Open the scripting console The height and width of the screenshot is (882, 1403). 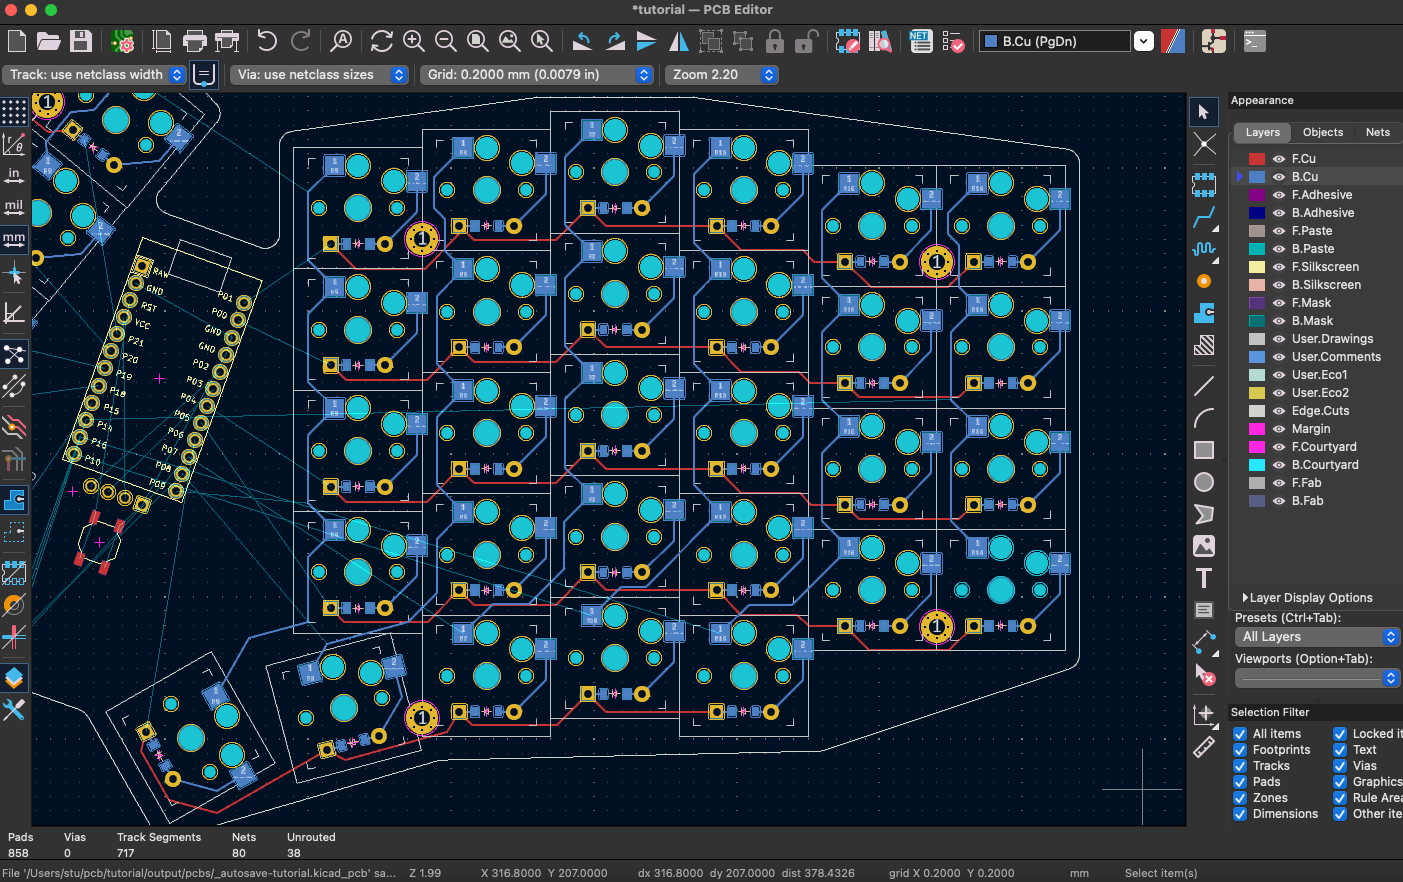pos(1254,41)
